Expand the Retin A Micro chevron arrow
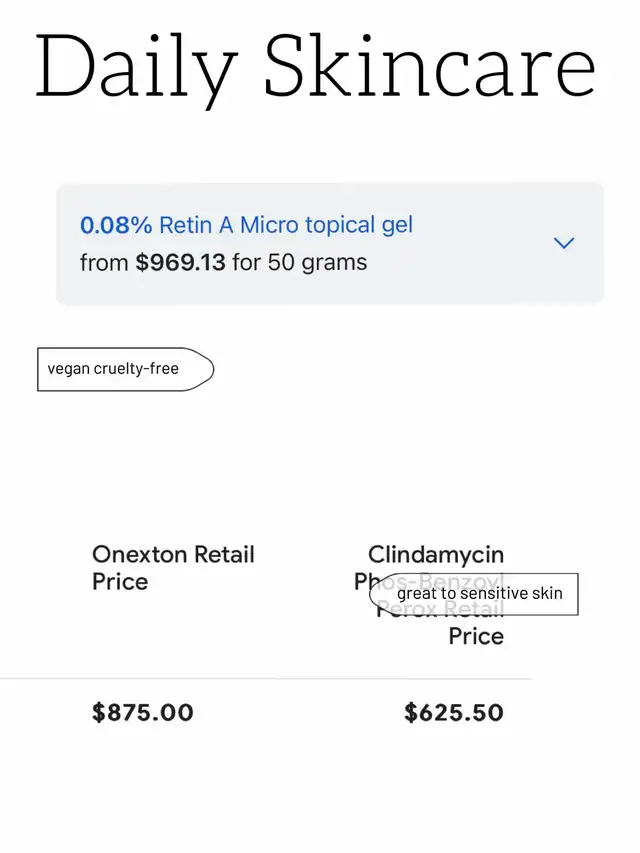 click(564, 243)
